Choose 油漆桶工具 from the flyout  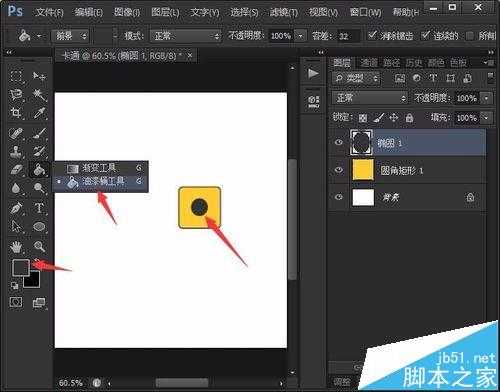click(x=100, y=182)
